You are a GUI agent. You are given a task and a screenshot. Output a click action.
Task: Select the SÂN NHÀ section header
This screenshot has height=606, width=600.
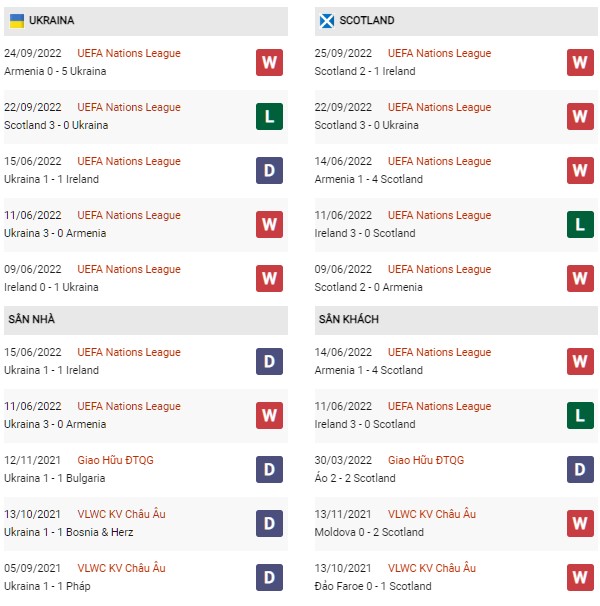coord(146,320)
